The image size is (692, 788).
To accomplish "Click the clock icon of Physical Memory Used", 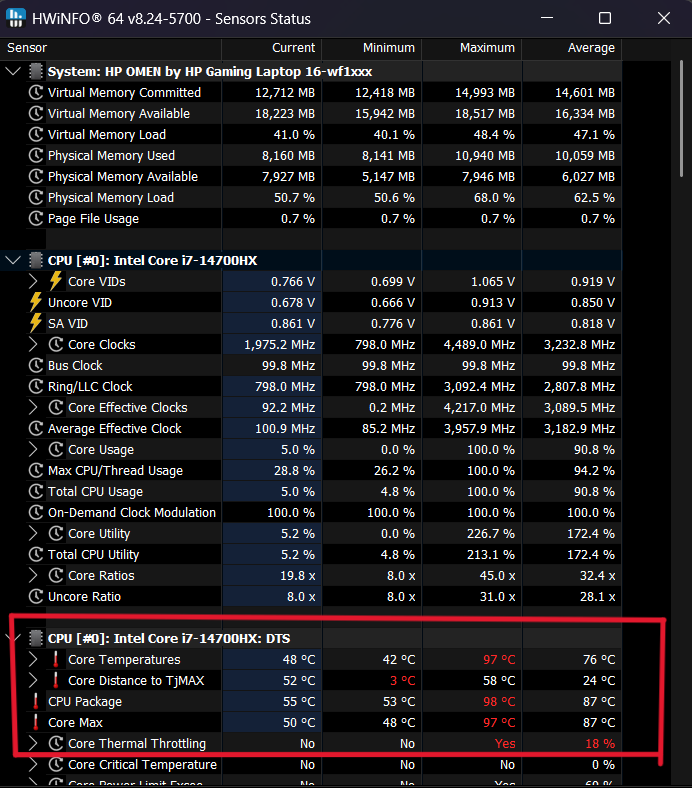I will (x=36, y=156).
